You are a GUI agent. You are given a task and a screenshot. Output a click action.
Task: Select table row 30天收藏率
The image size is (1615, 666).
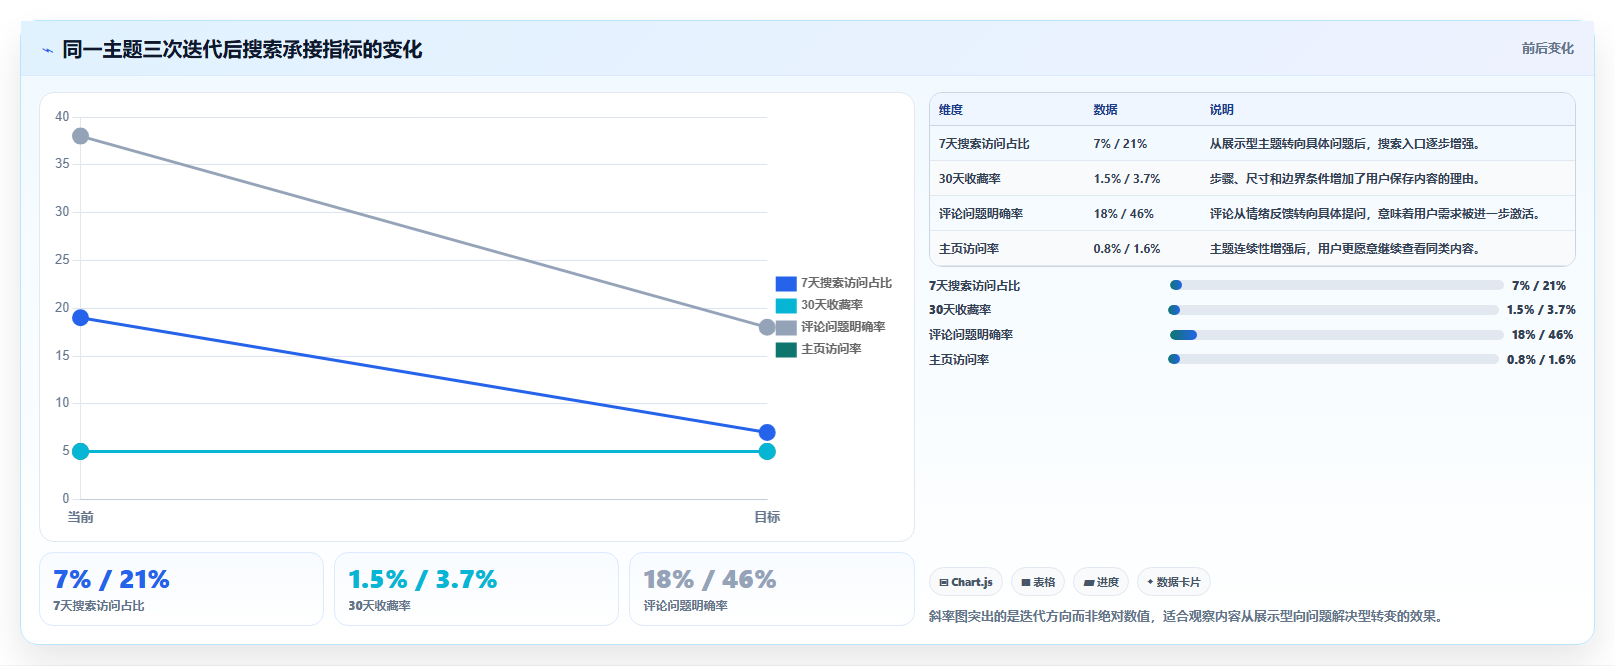1252,179
